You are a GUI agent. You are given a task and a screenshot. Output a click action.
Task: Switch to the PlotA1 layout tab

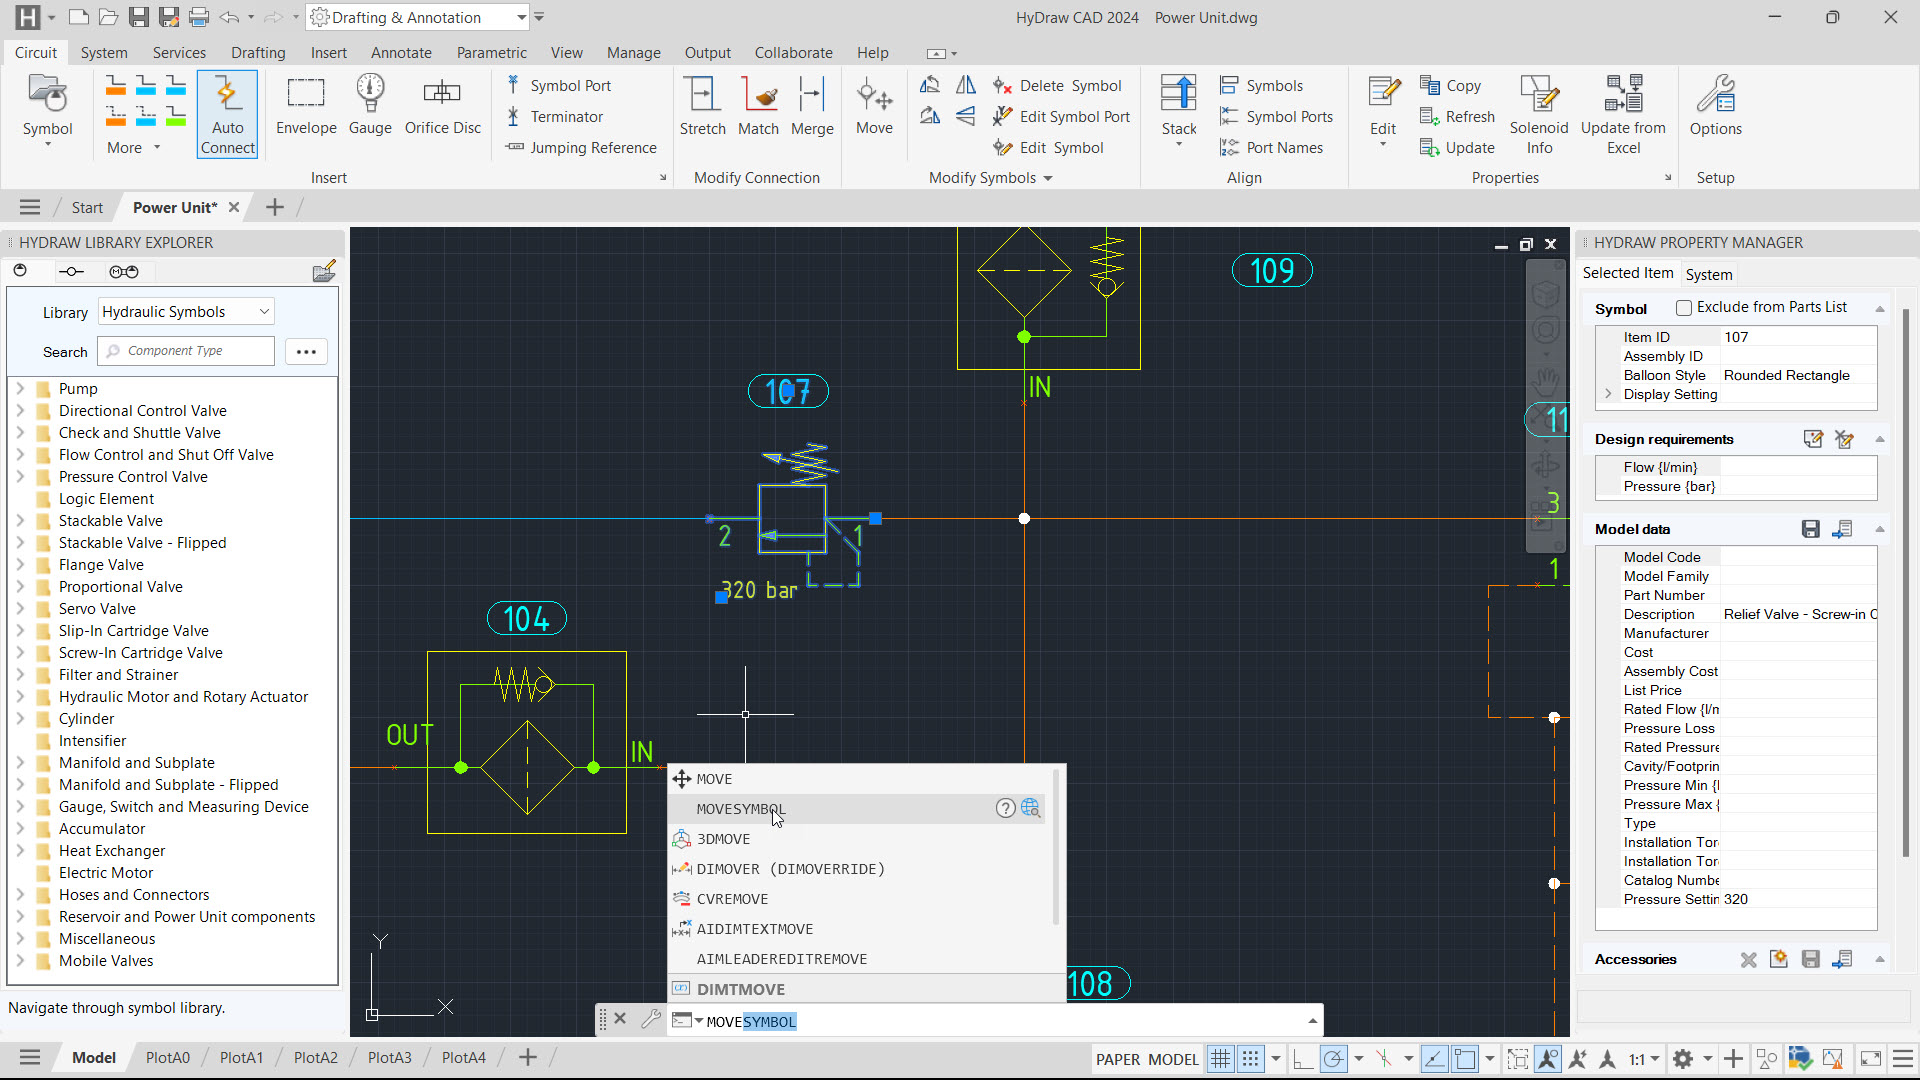[241, 1058]
